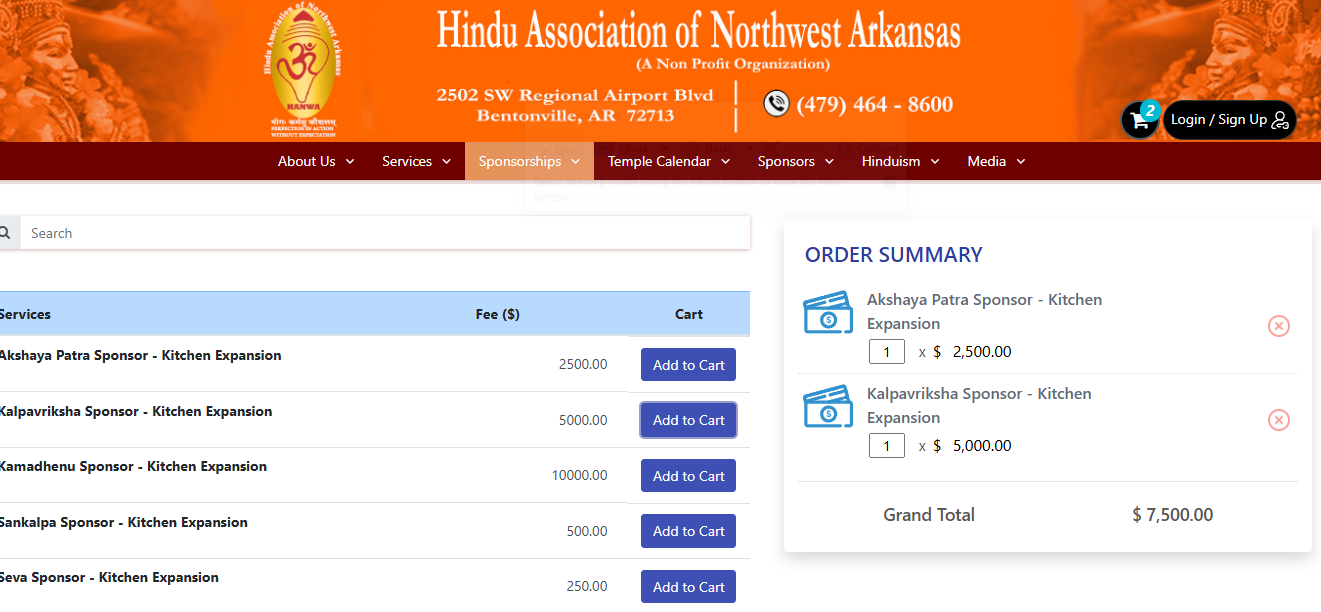This screenshot has width=1321, height=612.
Task: Add Seva Sponsor to cart
Action: [688, 587]
